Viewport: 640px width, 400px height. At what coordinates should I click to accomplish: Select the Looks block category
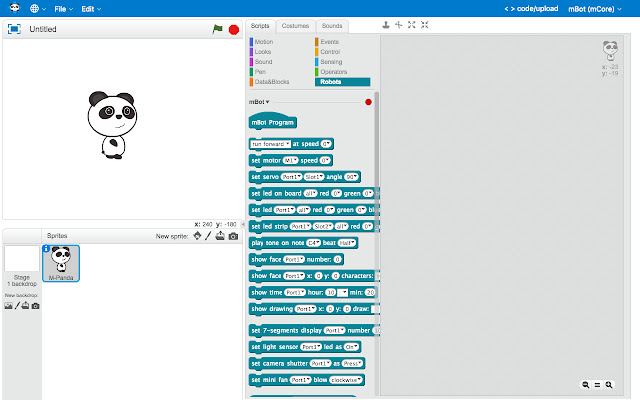tap(260, 52)
